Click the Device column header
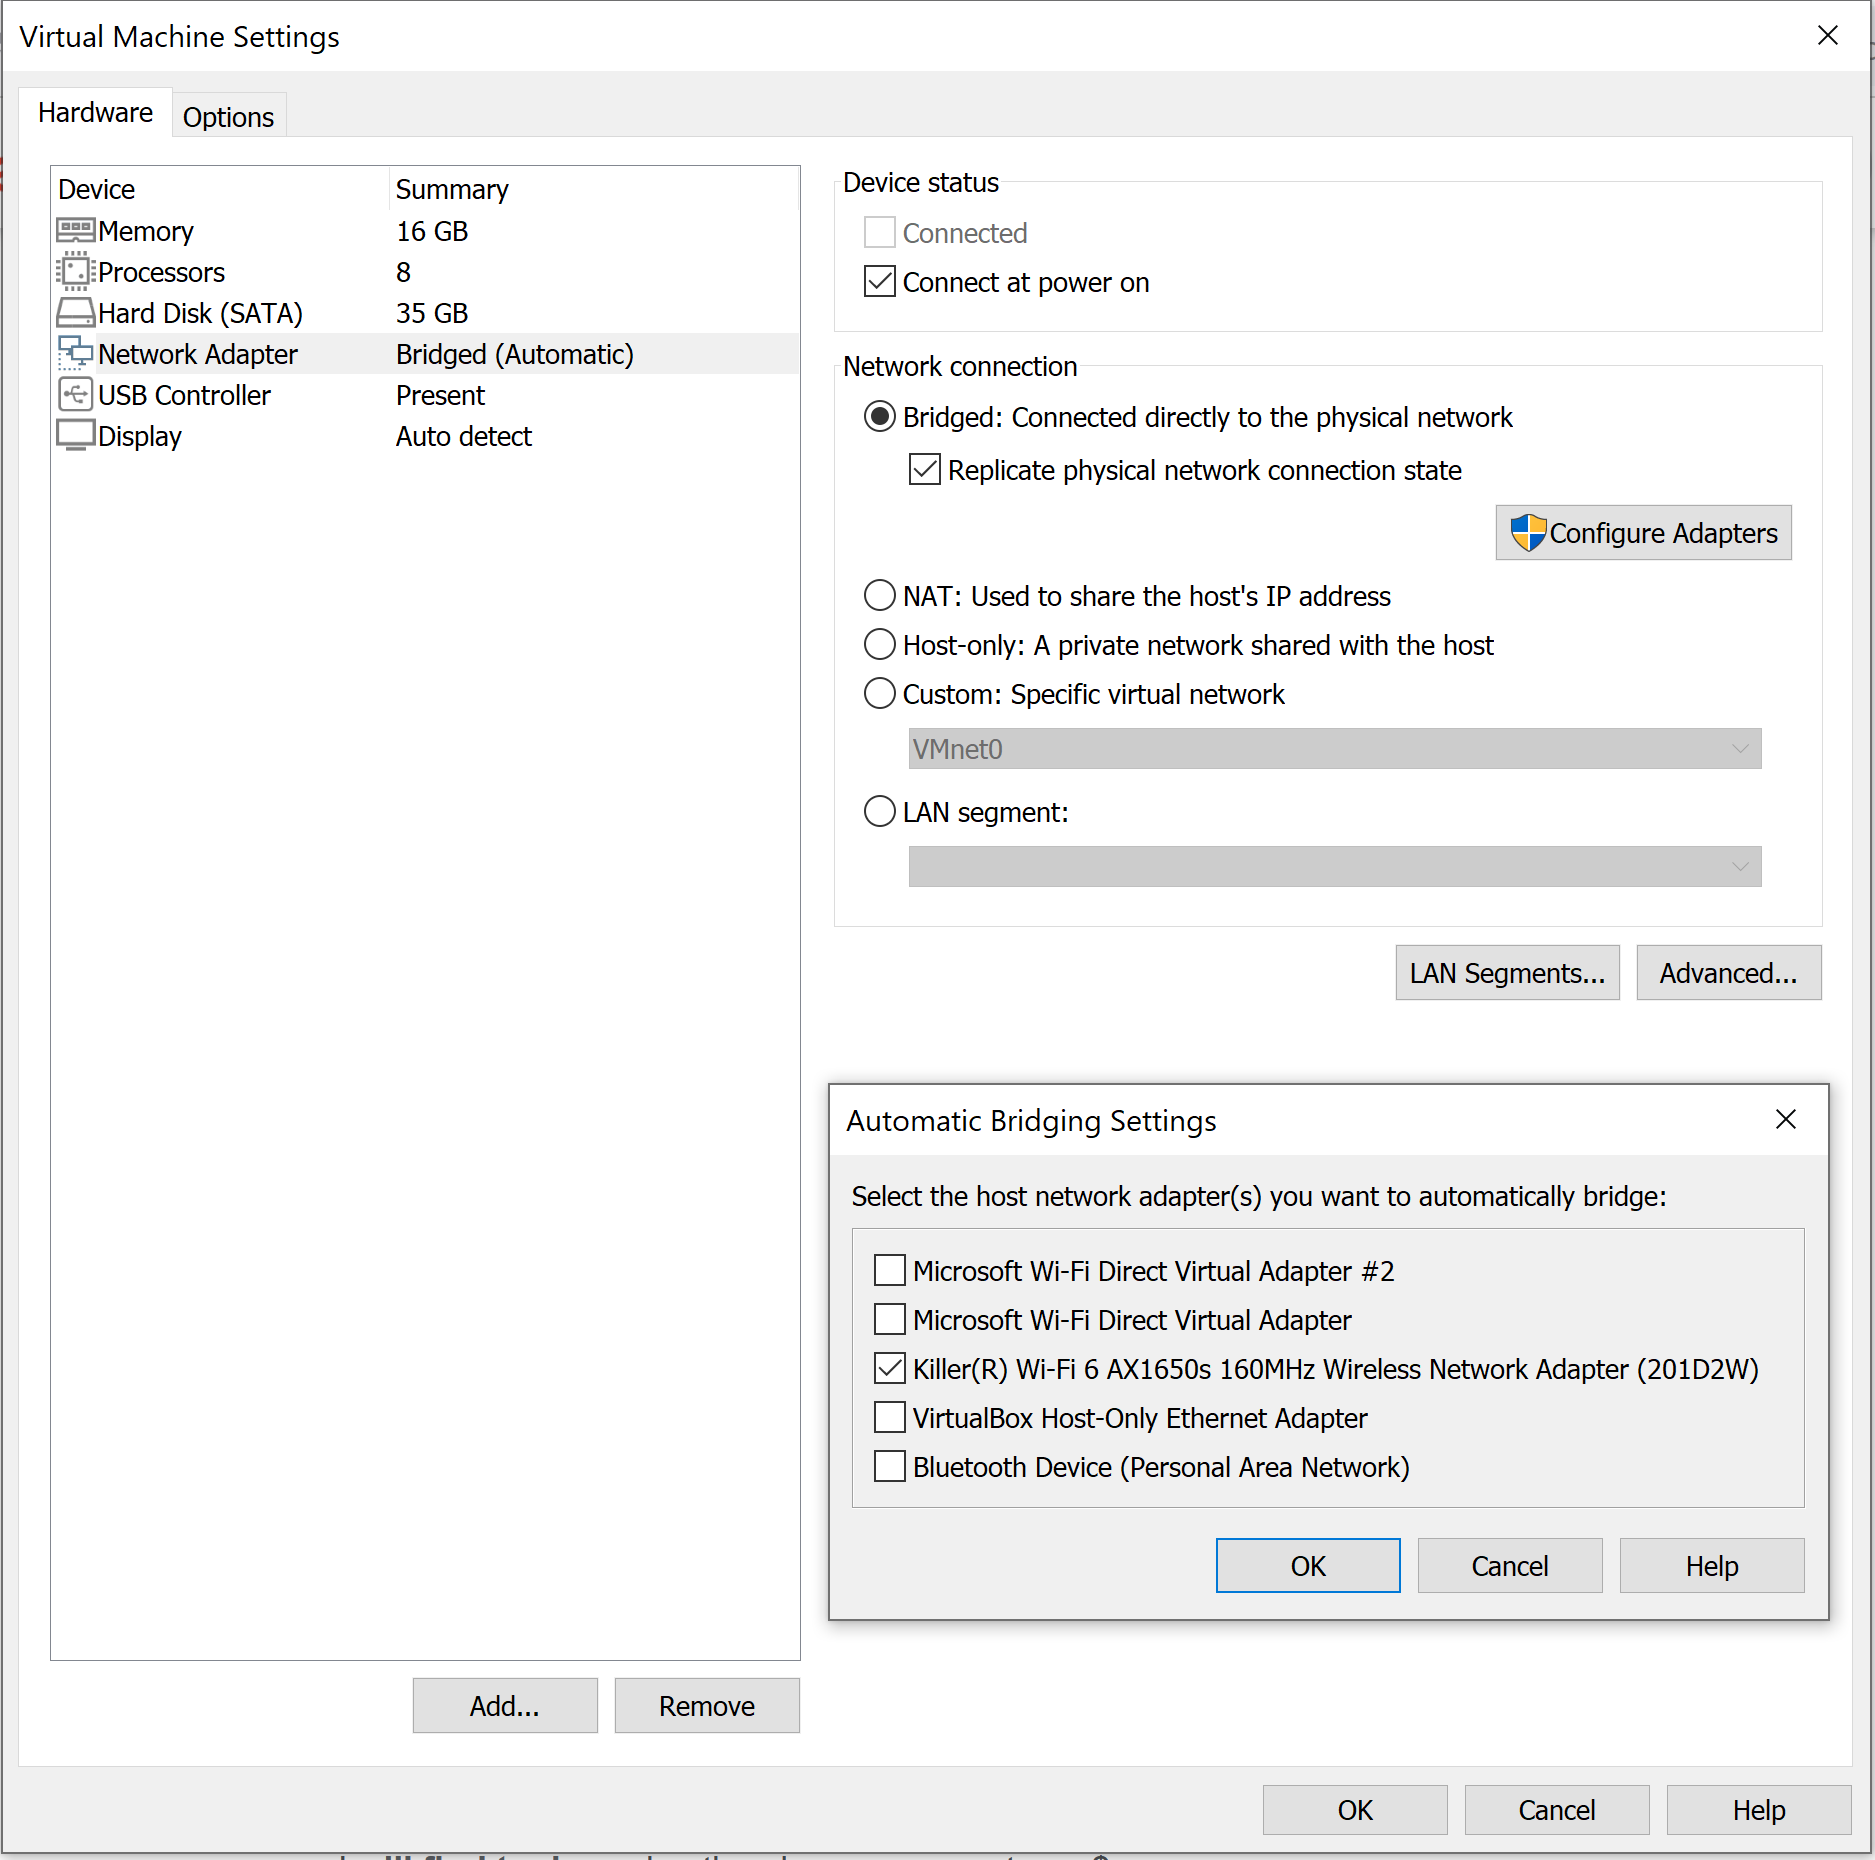The height and width of the screenshot is (1860, 1875). [x=96, y=189]
